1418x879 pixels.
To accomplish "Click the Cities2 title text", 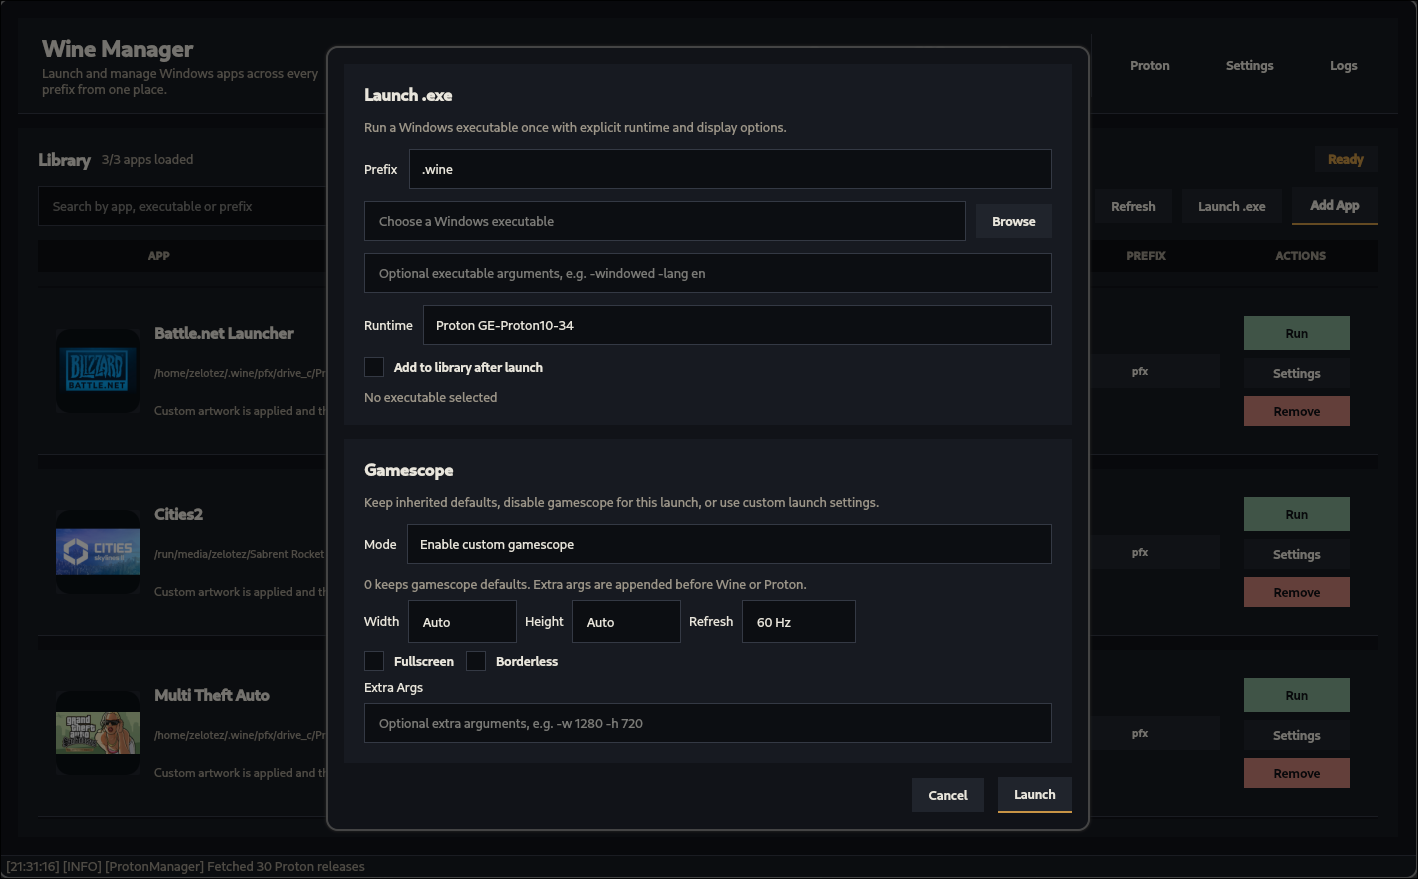I will [178, 514].
